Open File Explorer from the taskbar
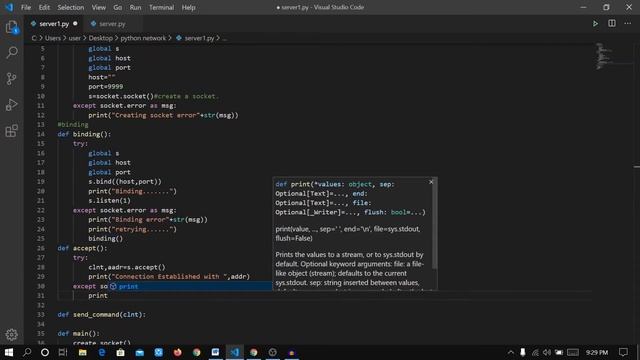 [82, 352]
